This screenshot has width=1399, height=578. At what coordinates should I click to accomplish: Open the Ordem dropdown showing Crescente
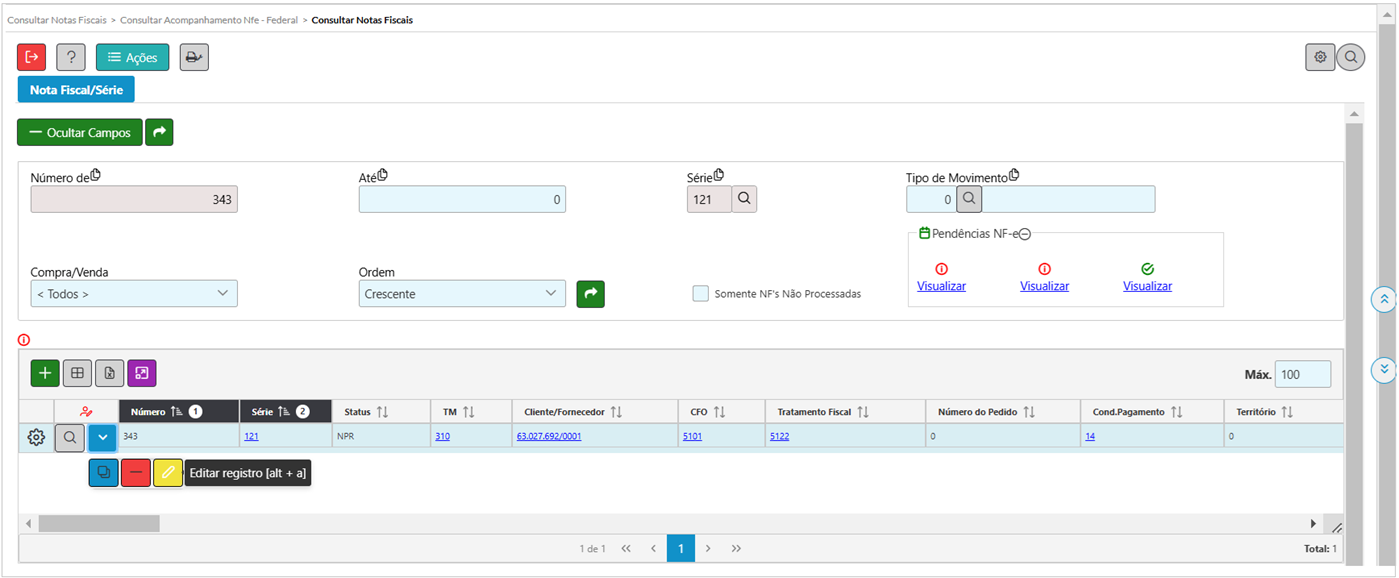pyautogui.click(x=461, y=294)
